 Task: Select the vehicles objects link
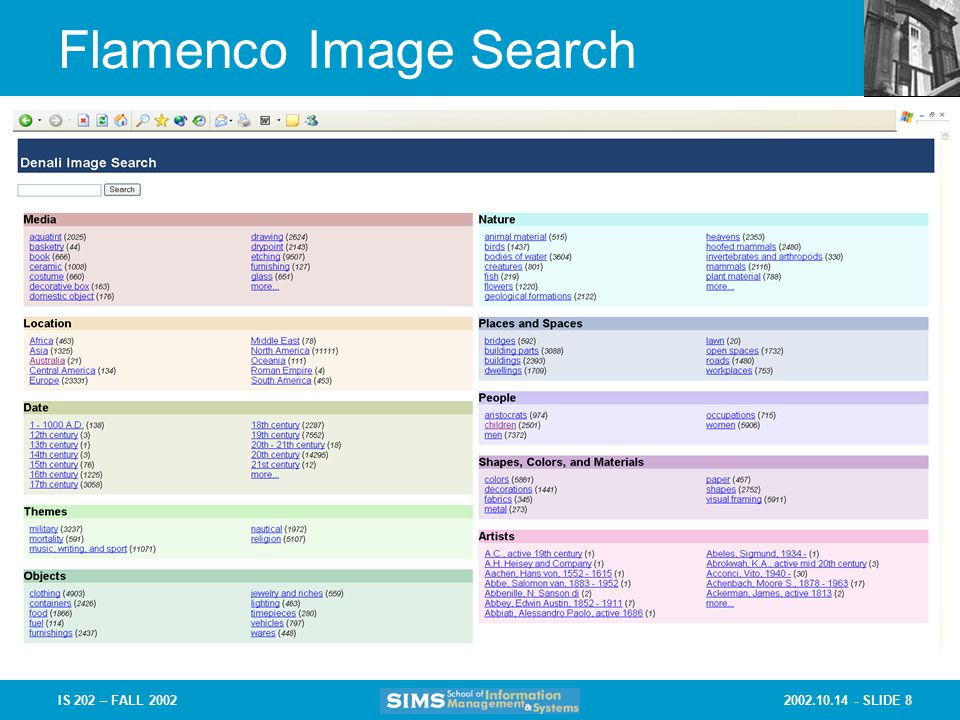click(267, 623)
